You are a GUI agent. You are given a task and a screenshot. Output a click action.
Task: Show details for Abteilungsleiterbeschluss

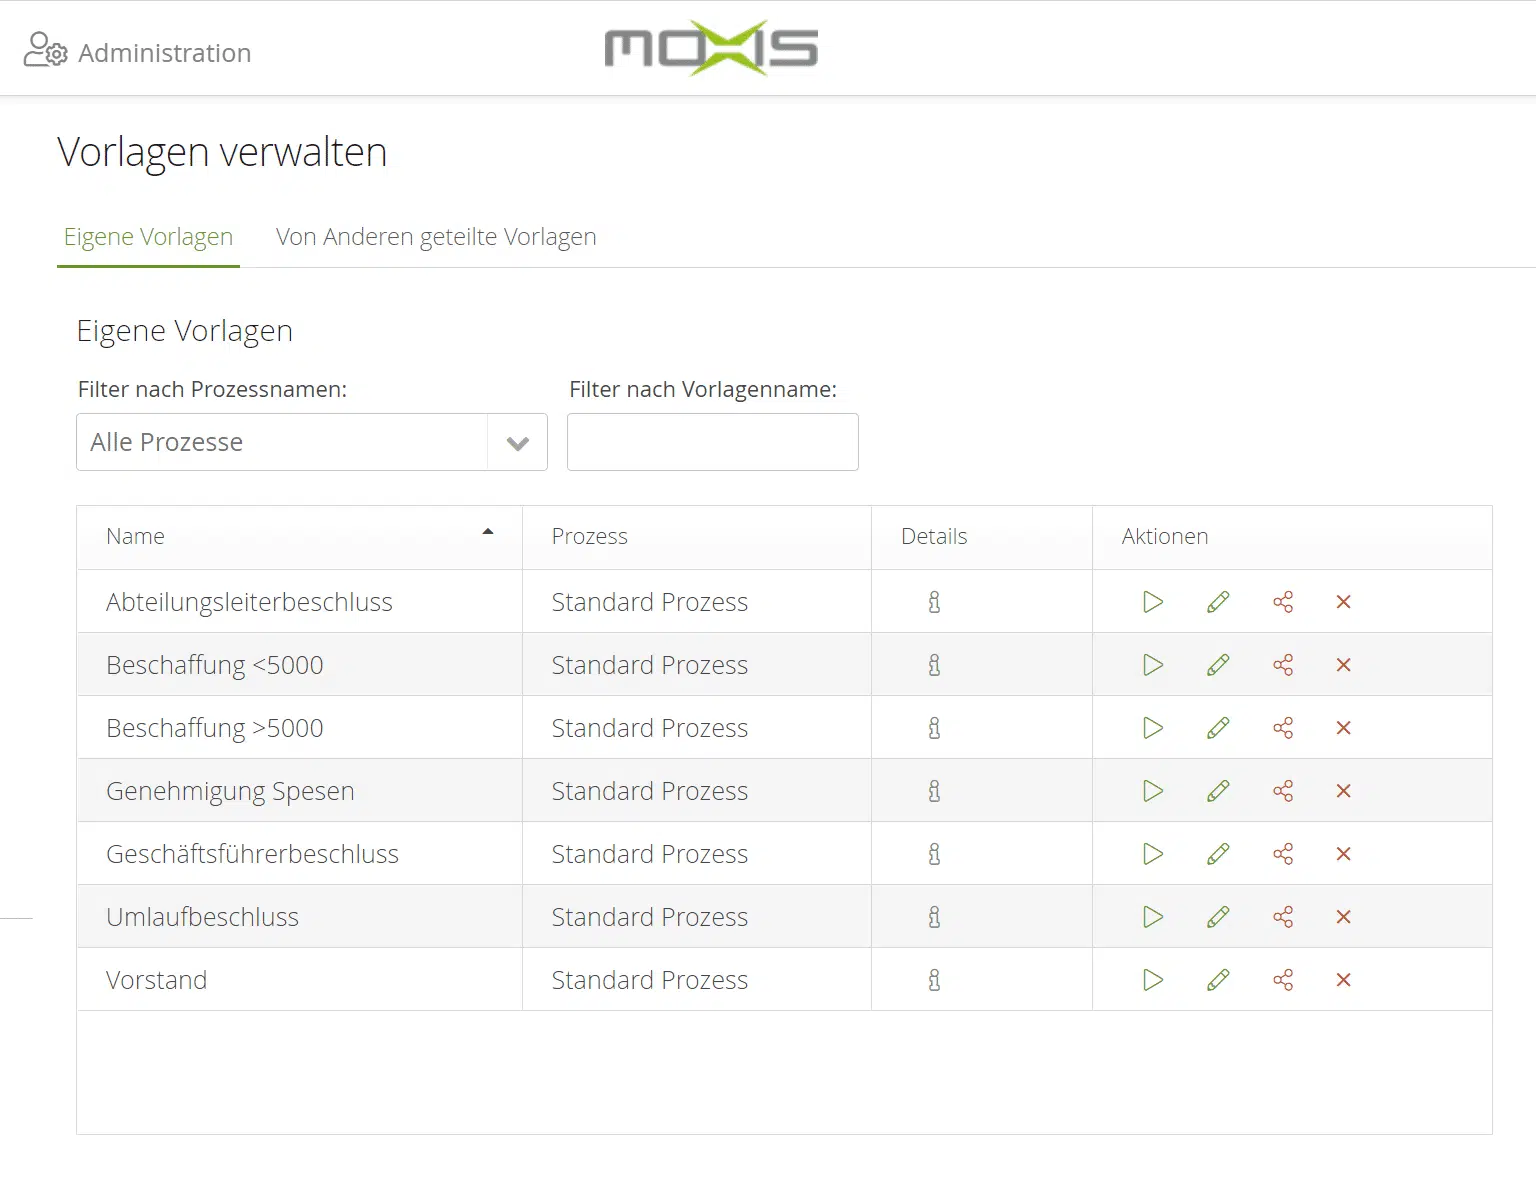[x=934, y=602]
